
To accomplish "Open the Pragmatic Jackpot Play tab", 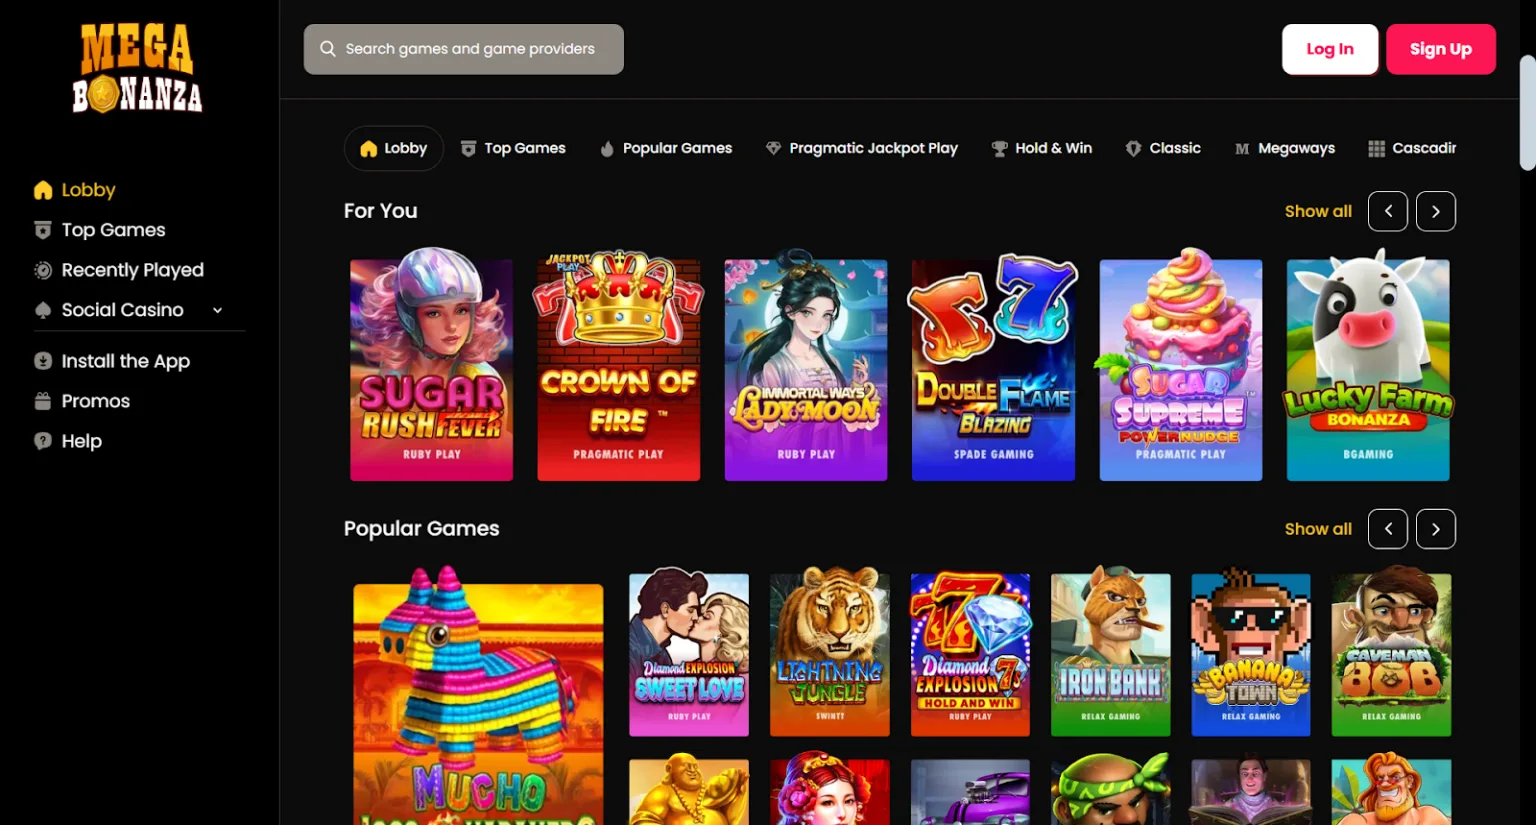I will coord(861,148).
